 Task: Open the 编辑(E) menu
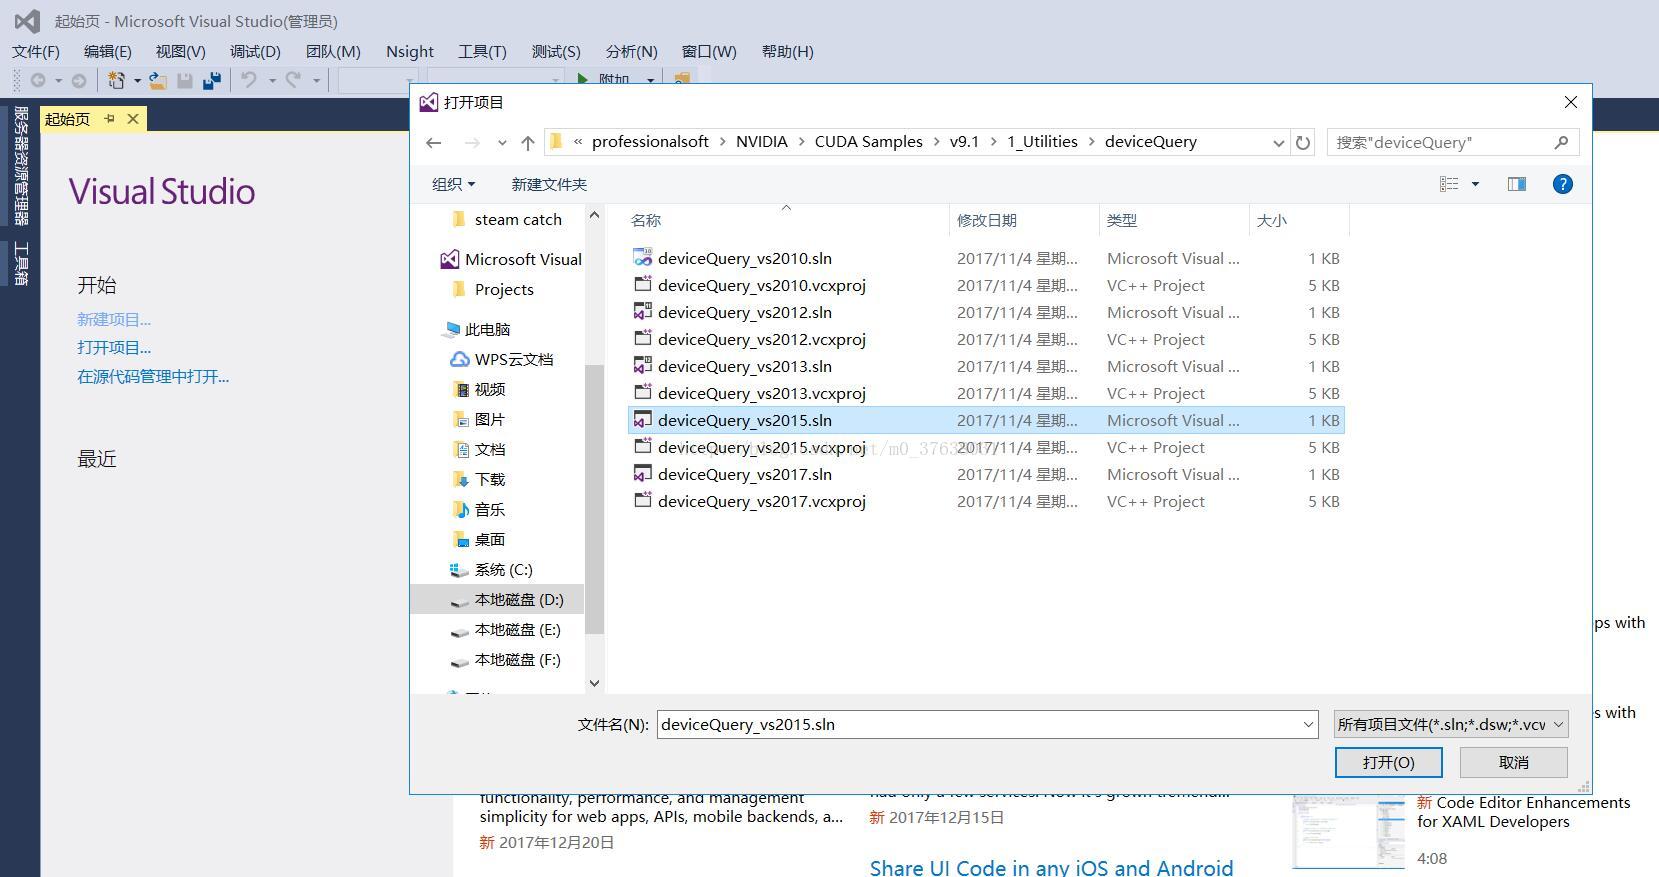coord(107,51)
